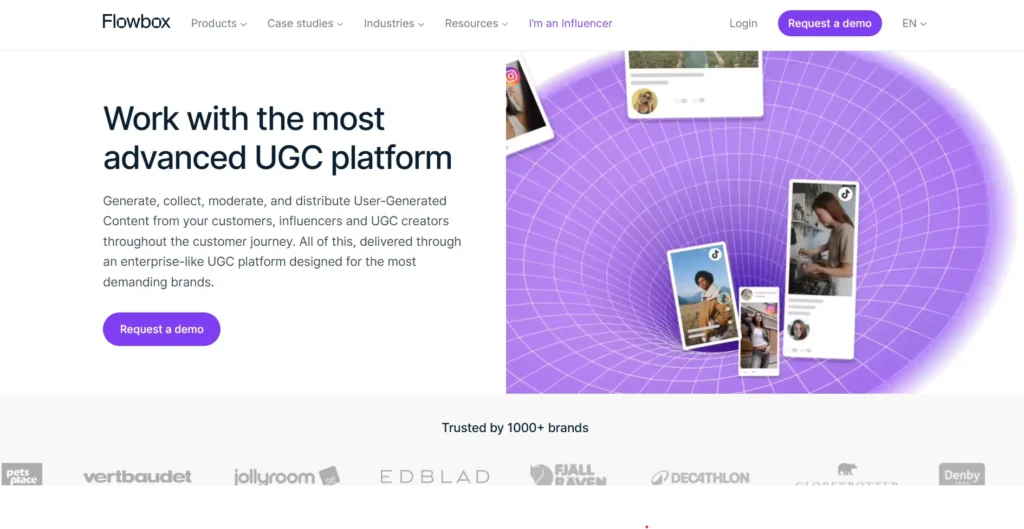
Task: Click the main hero headline text
Action: click(278, 138)
